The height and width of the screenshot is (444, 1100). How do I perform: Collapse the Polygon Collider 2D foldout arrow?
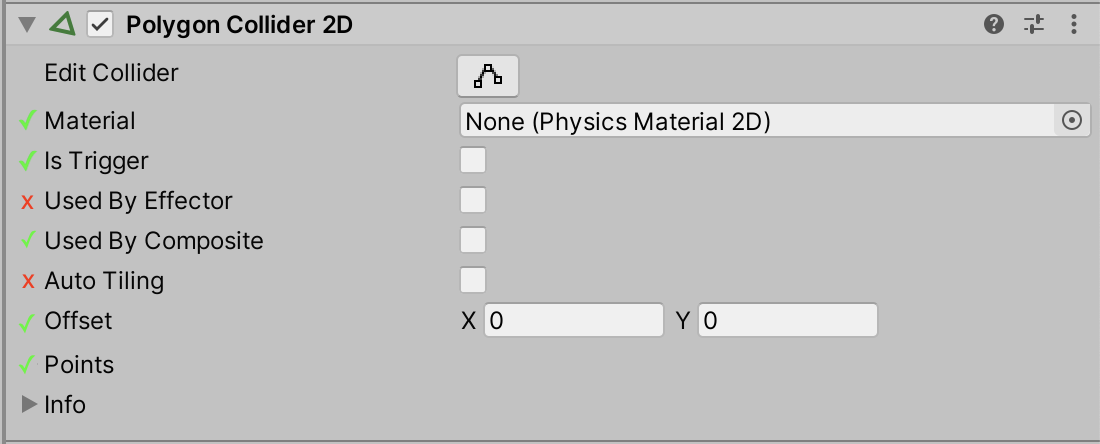click(x=27, y=25)
